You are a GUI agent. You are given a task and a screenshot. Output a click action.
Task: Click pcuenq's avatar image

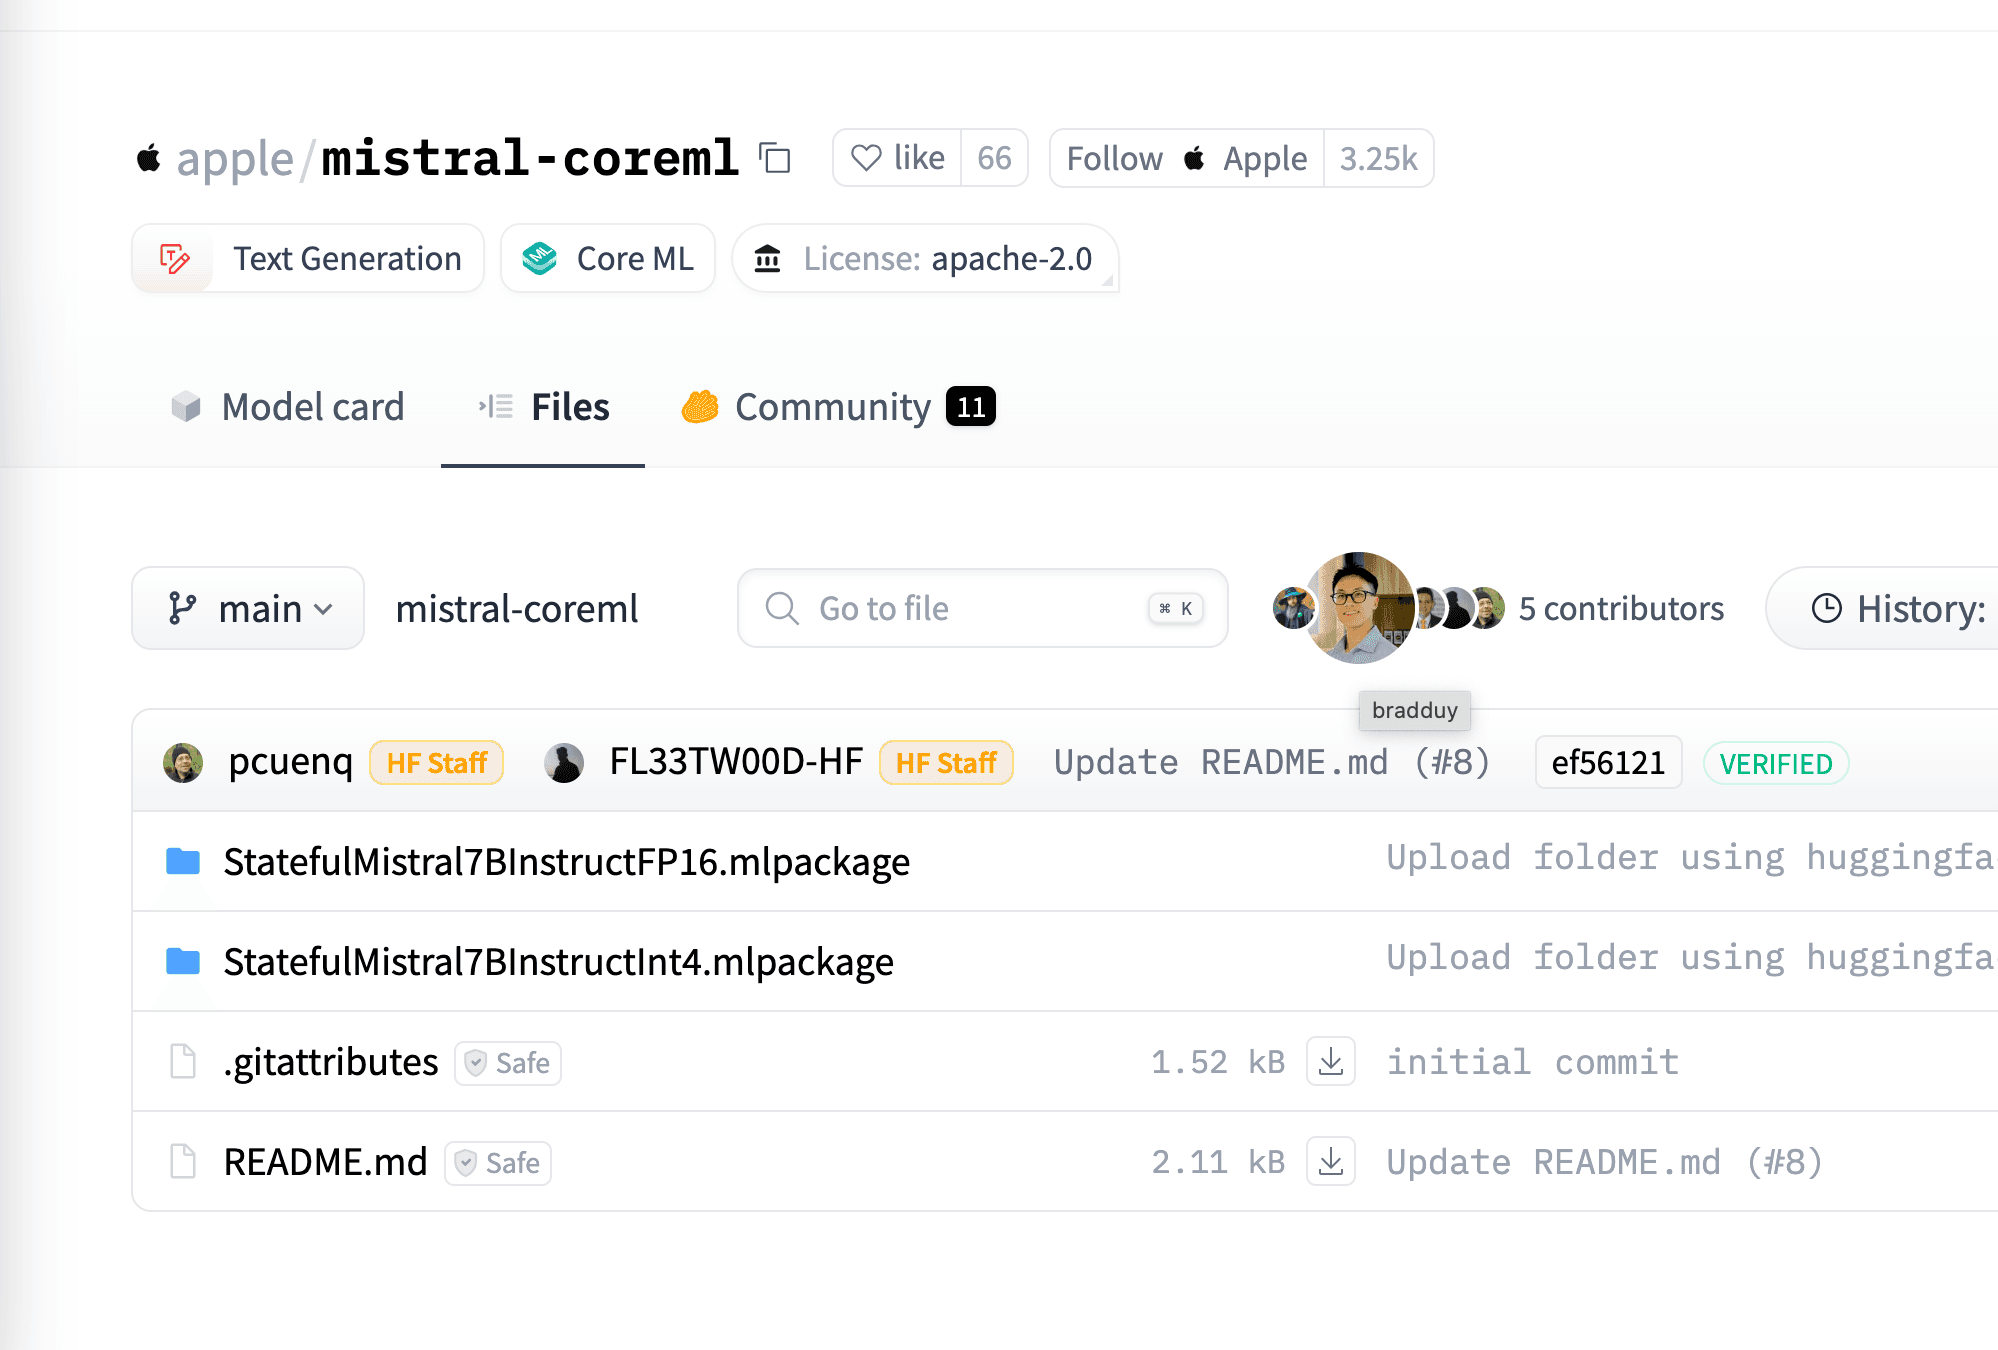point(183,763)
